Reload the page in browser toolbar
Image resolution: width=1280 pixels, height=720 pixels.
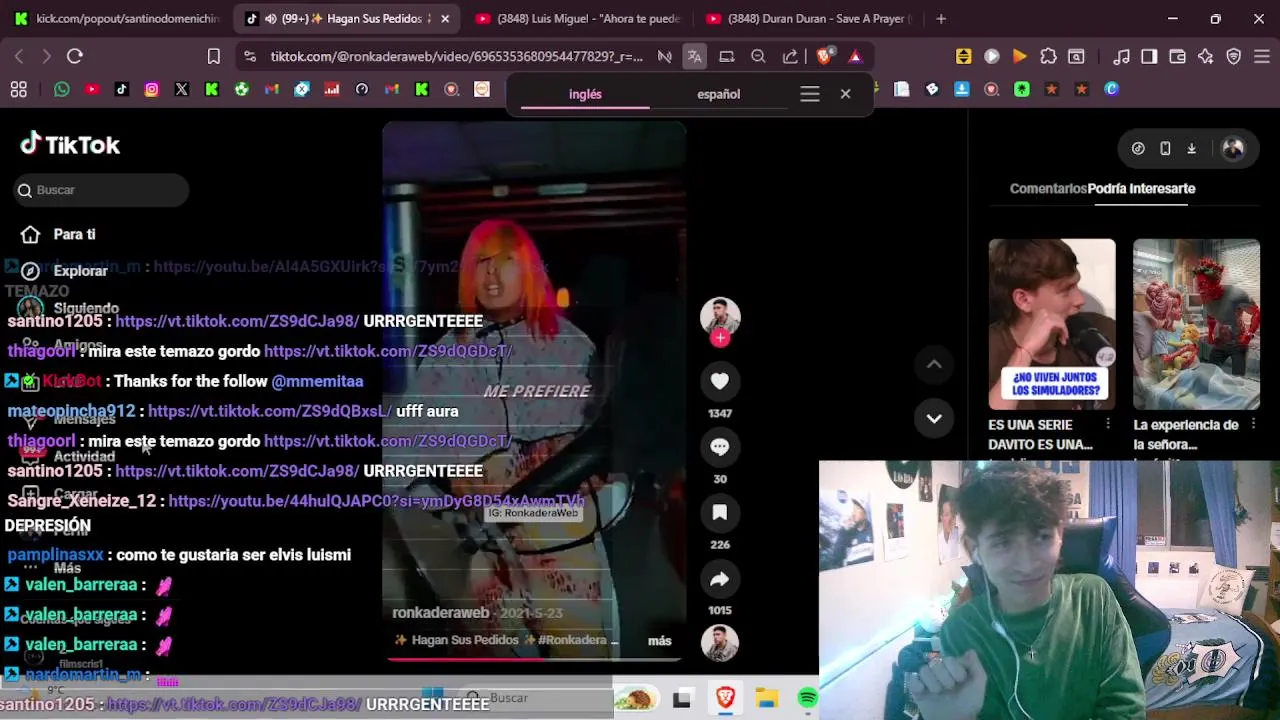coord(75,56)
